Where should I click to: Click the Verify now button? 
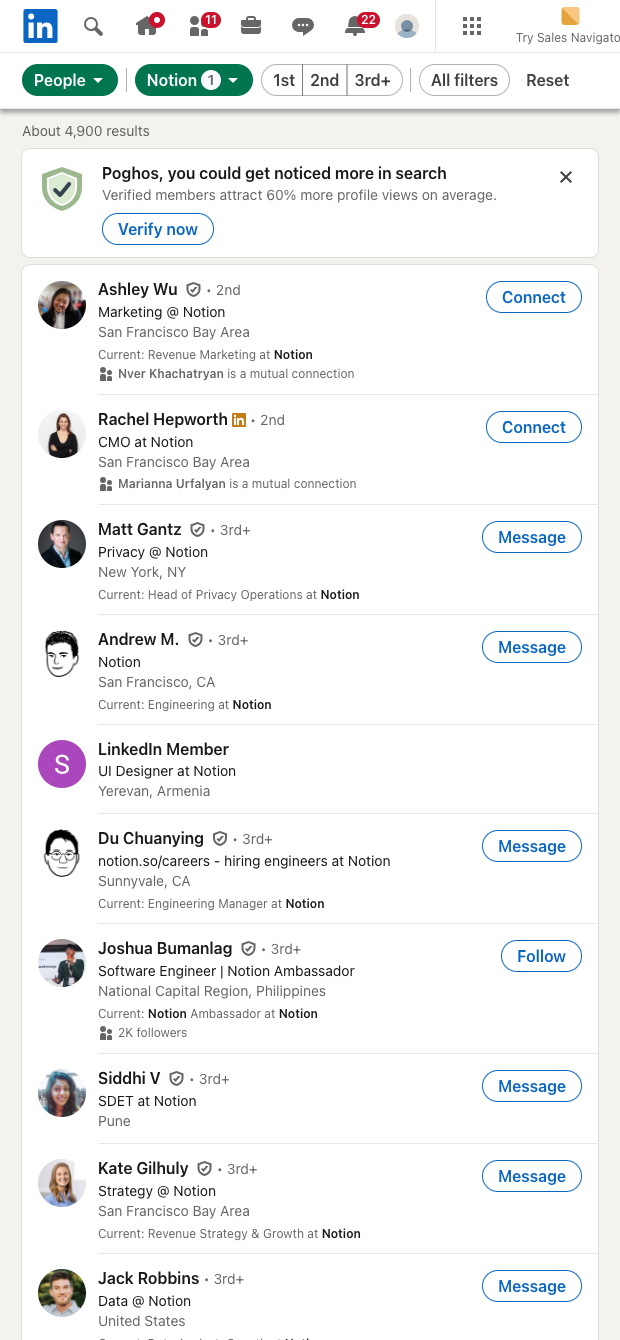[158, 229]
